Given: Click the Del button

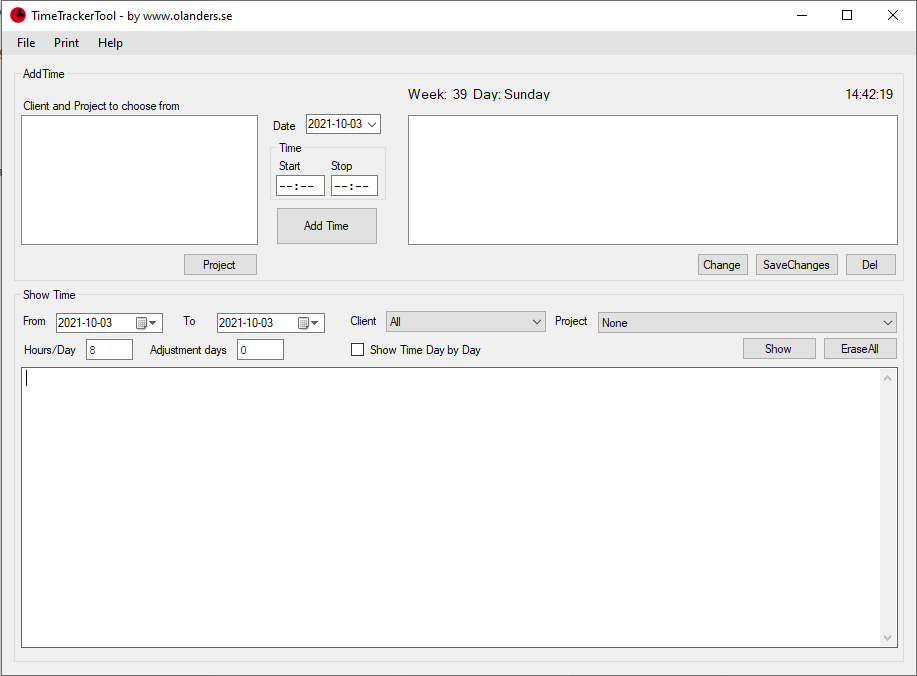Looking at the screenshot, I should click(x=870, y=264).
